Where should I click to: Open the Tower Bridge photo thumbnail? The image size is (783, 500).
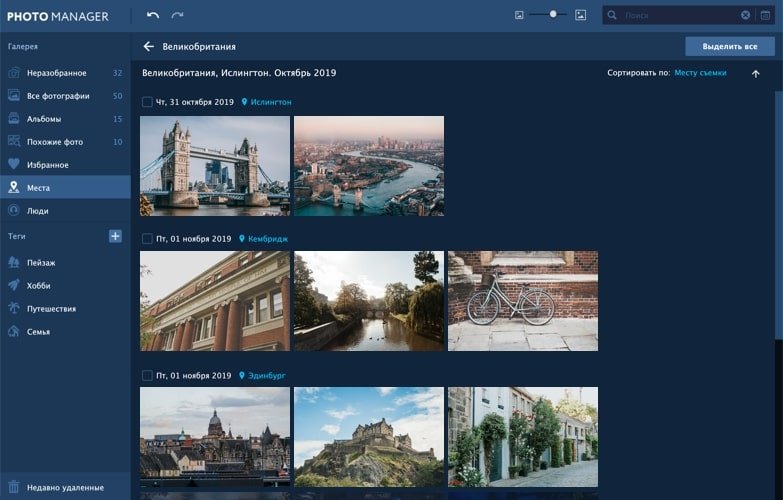click(215, 166)
